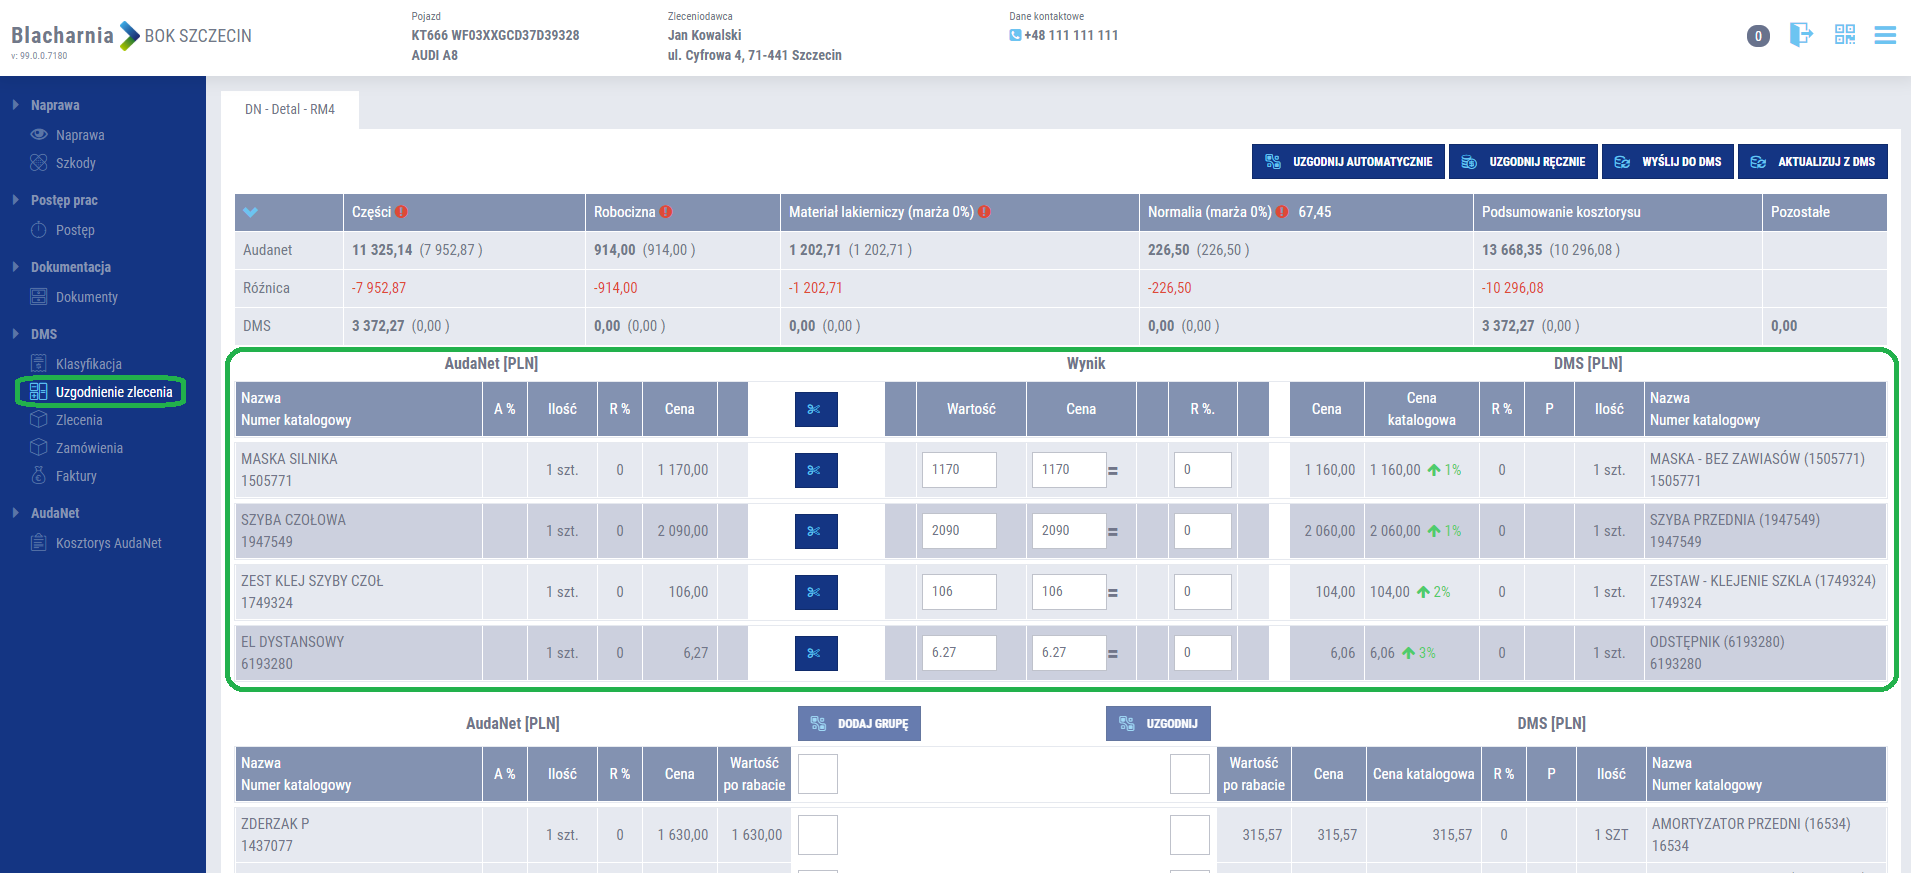Open the DN - Detal - RM4 tab
The width and height of the screenshot is (1911, 873).
290,109
